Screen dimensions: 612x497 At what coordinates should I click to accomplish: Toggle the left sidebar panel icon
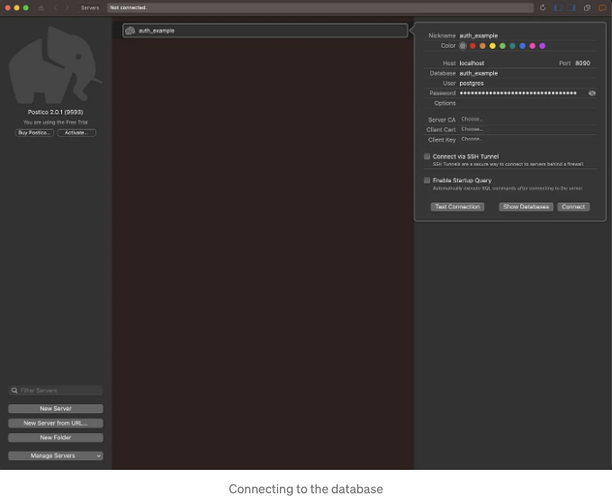pyautogui.click(x=559, y=8)
